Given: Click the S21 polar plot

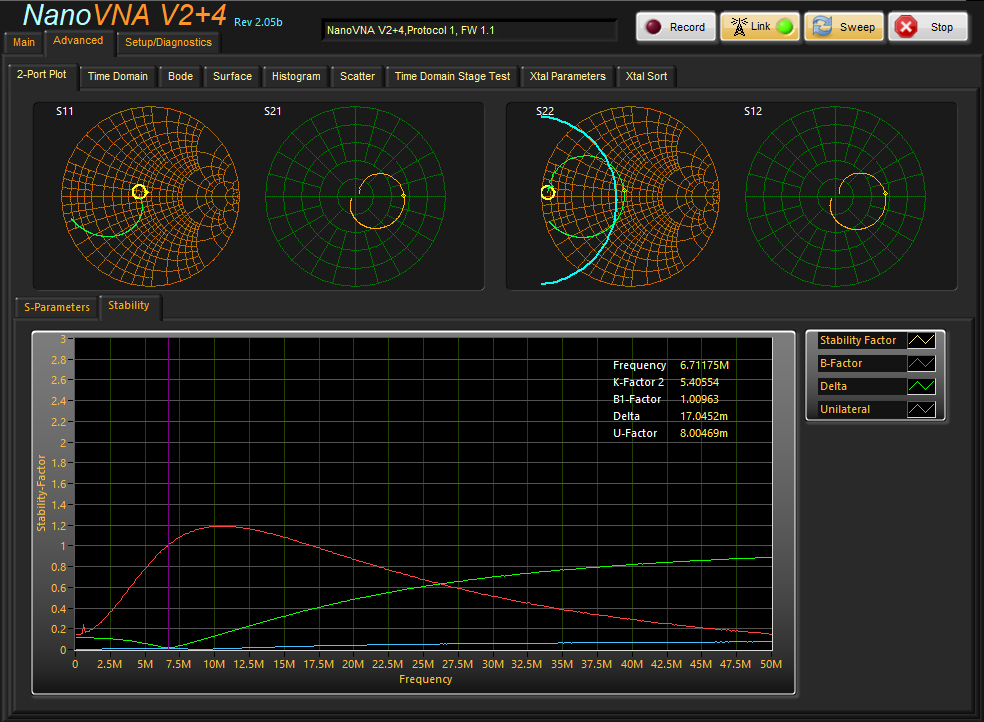Looking at the screenshot, I should (x=355, y=196).
